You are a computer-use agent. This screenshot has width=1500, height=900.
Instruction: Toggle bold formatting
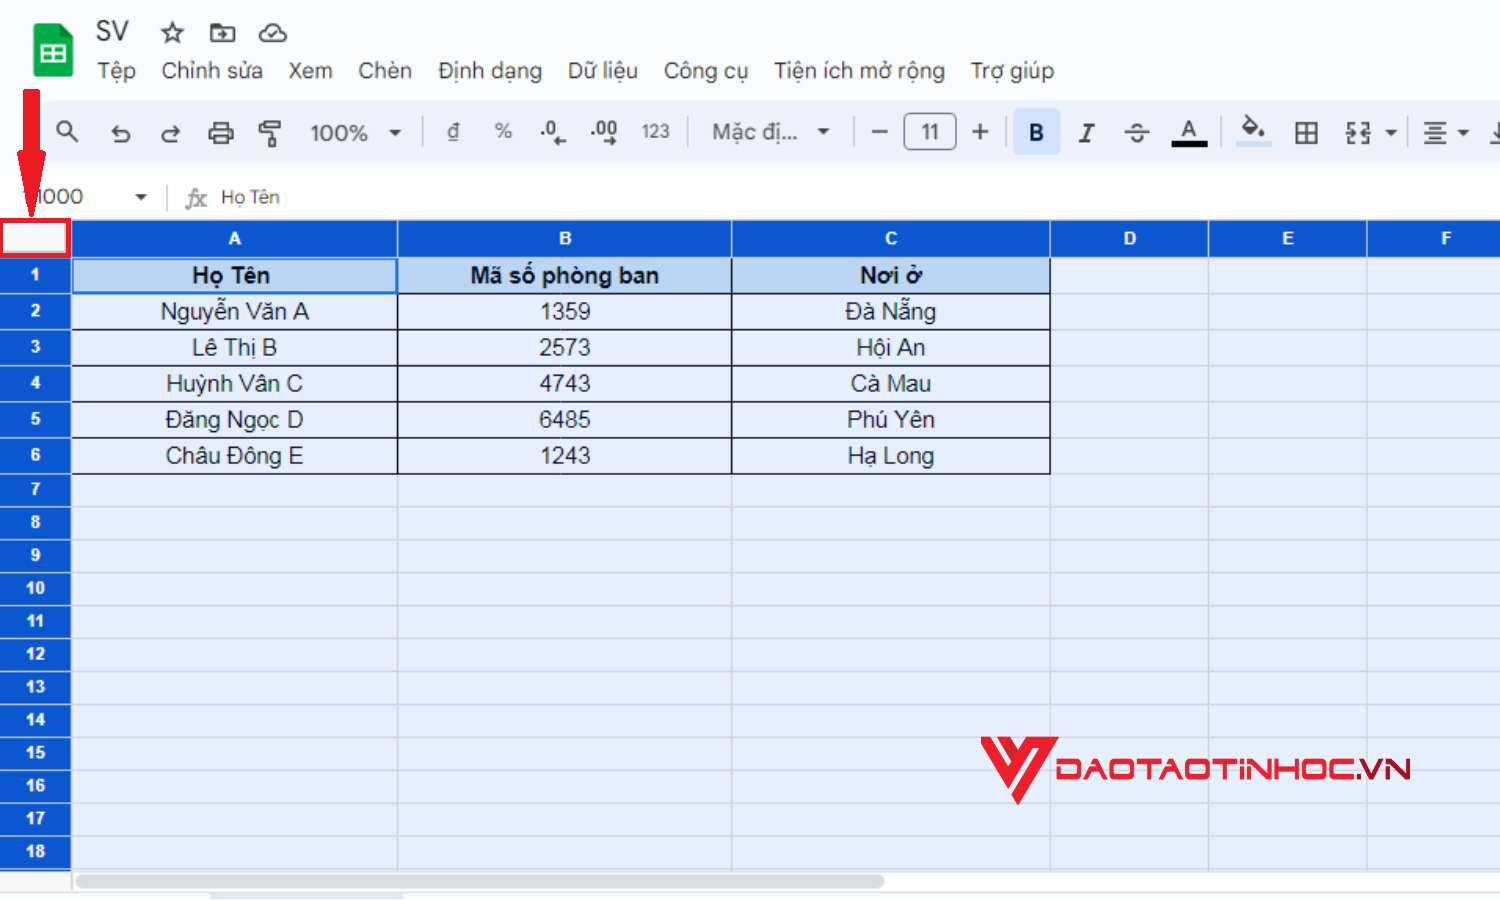pyautogui.click(x=1036, y=131)
